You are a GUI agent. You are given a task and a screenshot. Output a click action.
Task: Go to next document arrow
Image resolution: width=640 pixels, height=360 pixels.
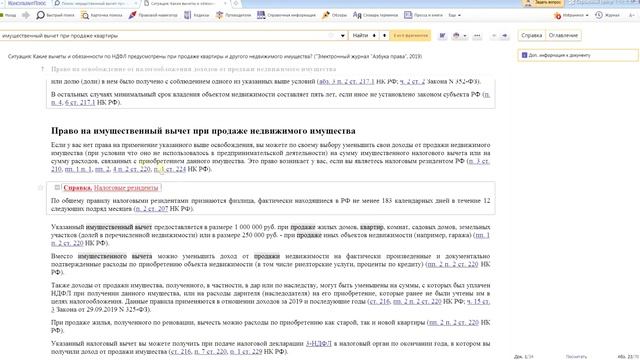pos(504,36)
